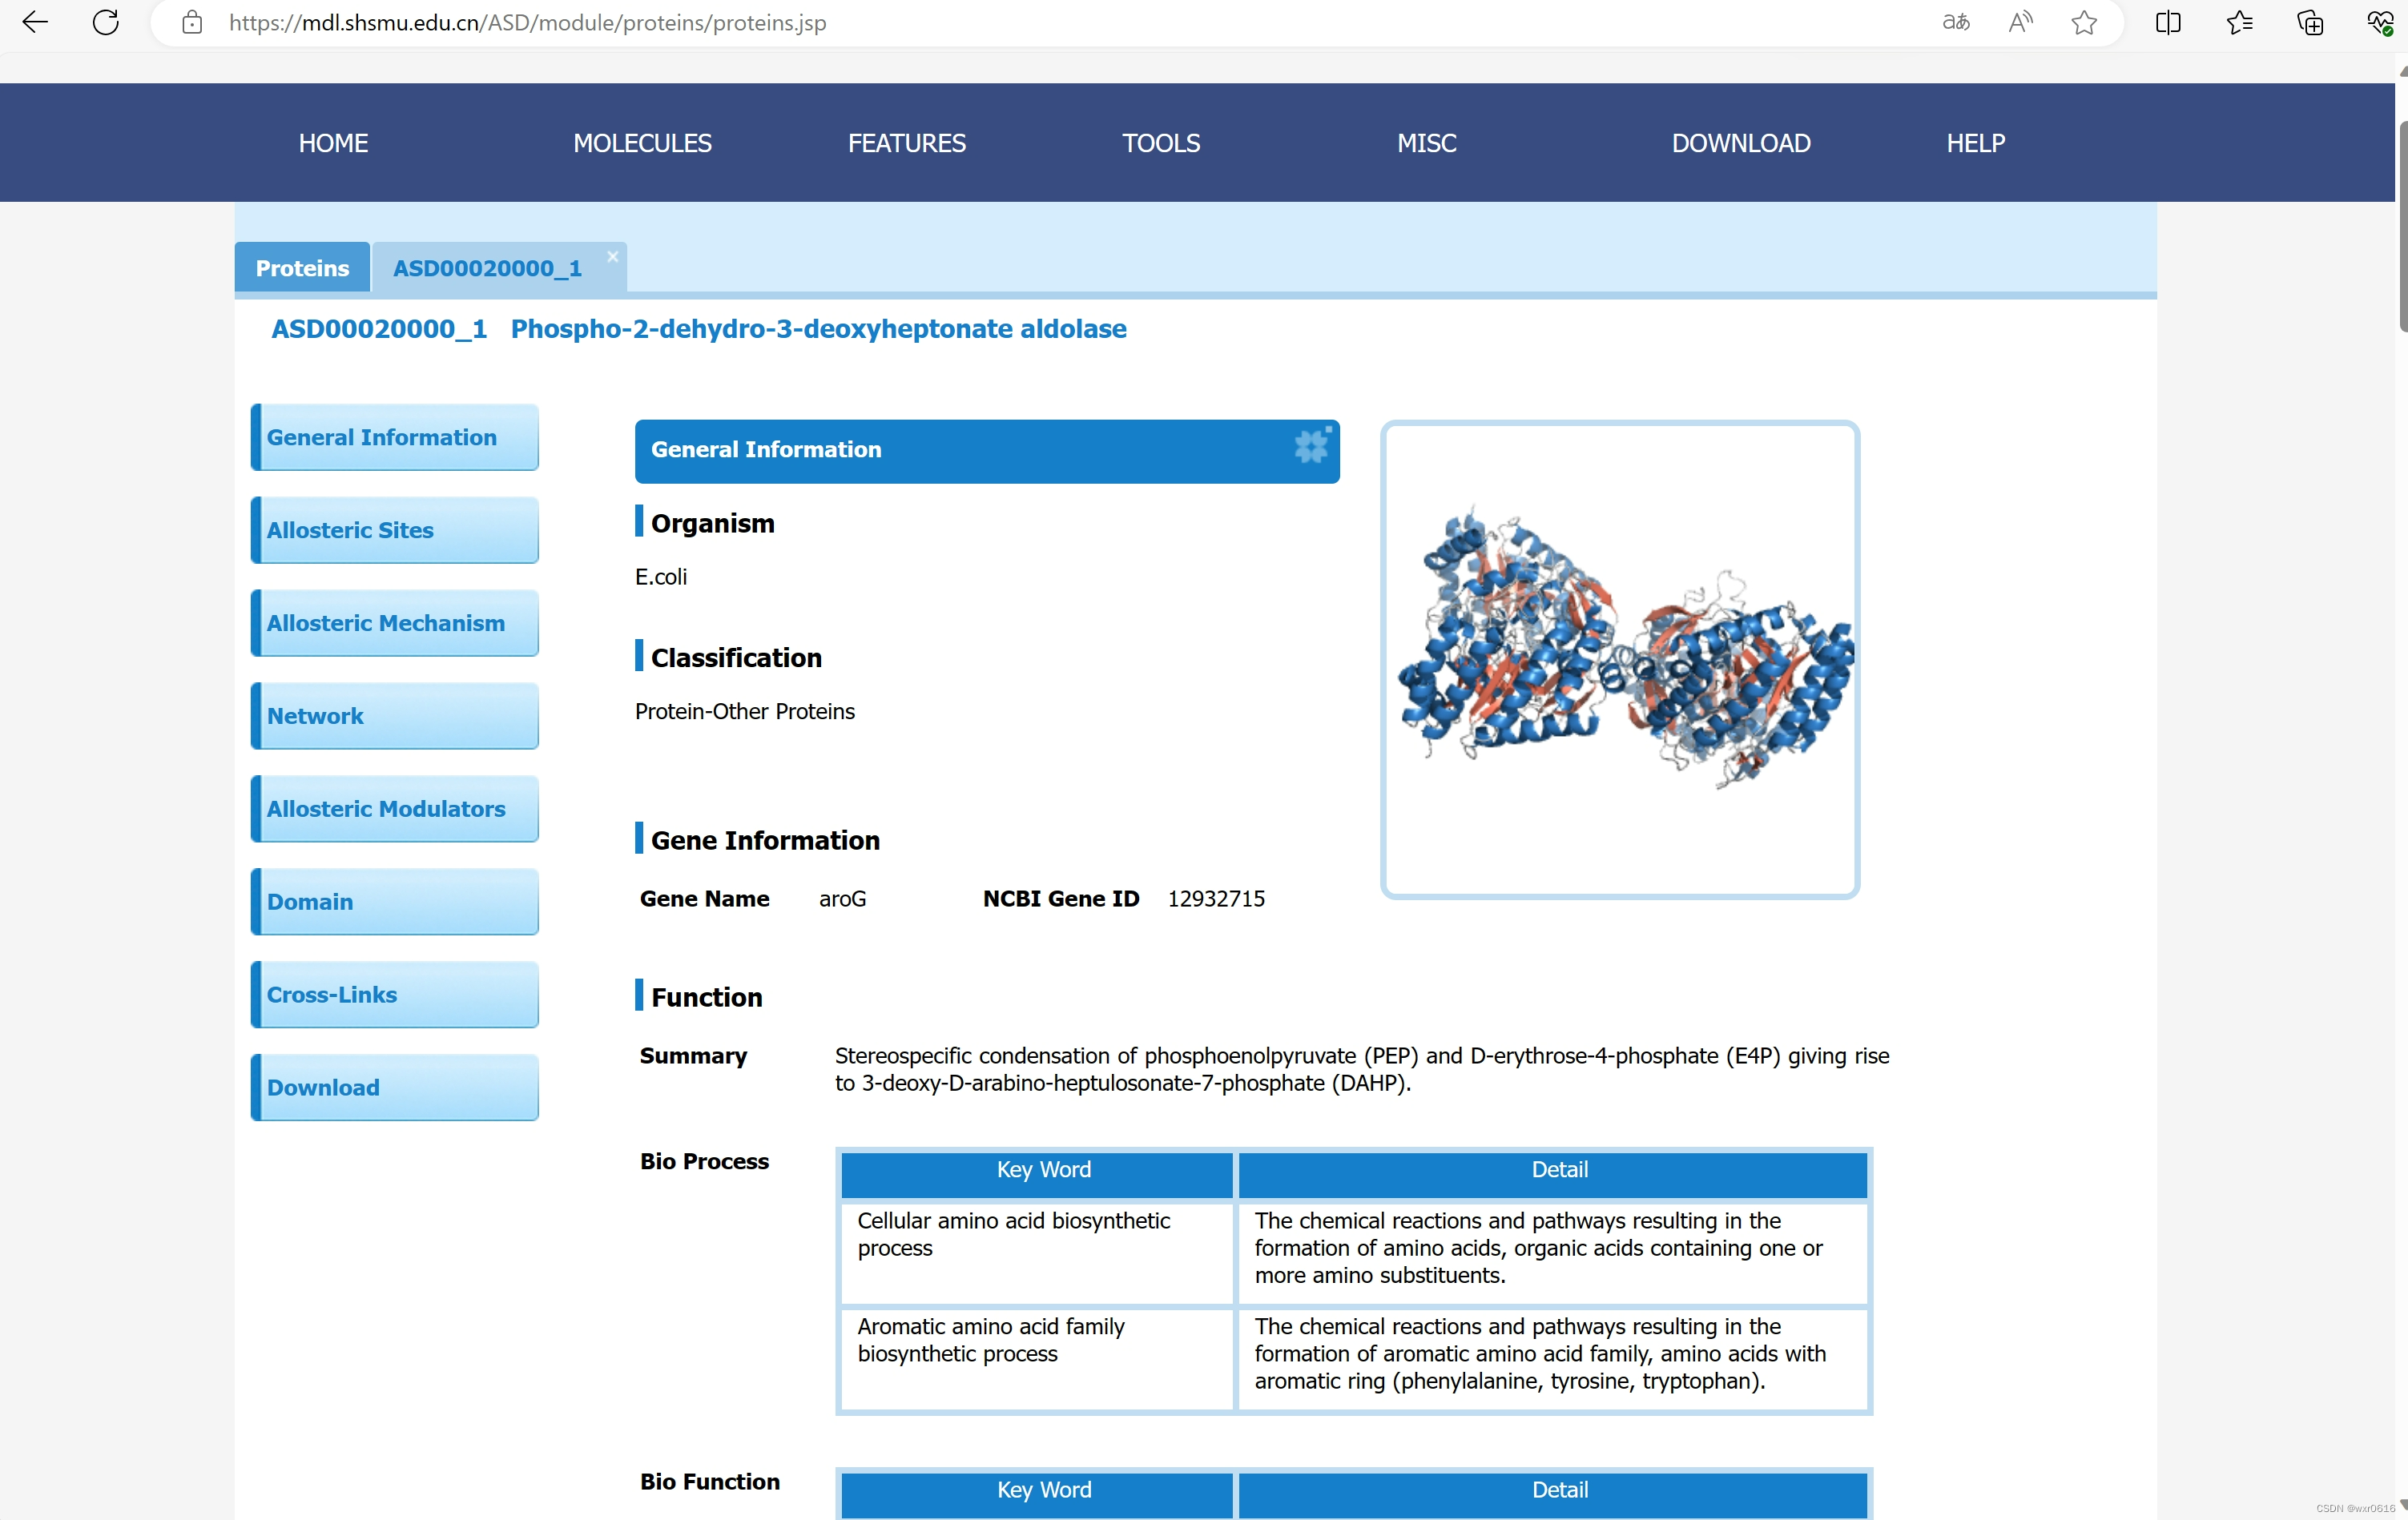
Task: Open split screen browser icon
Action: 2168,22
